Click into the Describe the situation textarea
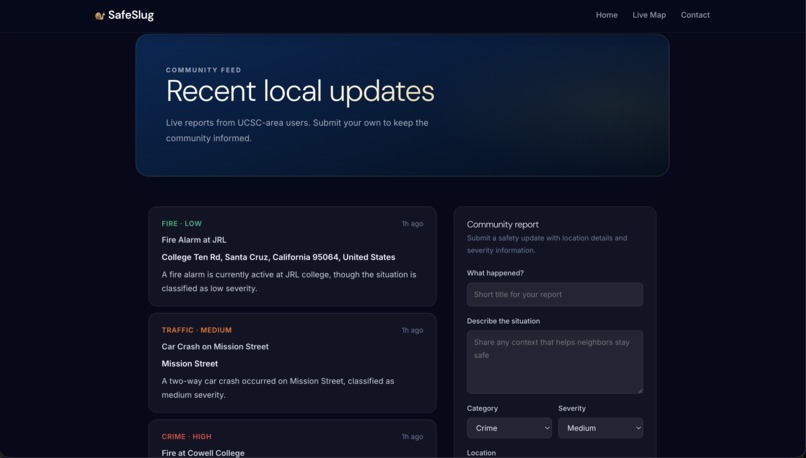806x458 pixels. pos(555,362)
